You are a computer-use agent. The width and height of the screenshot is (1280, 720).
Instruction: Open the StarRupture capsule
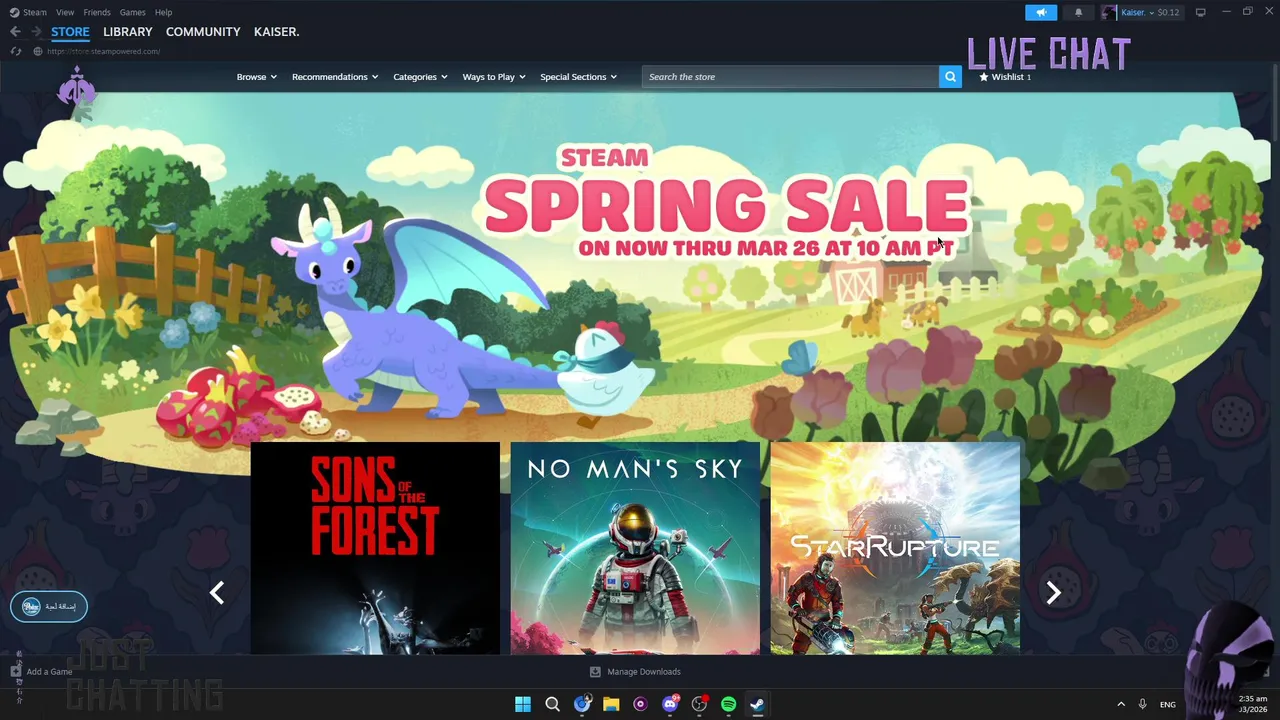[895, 548]
